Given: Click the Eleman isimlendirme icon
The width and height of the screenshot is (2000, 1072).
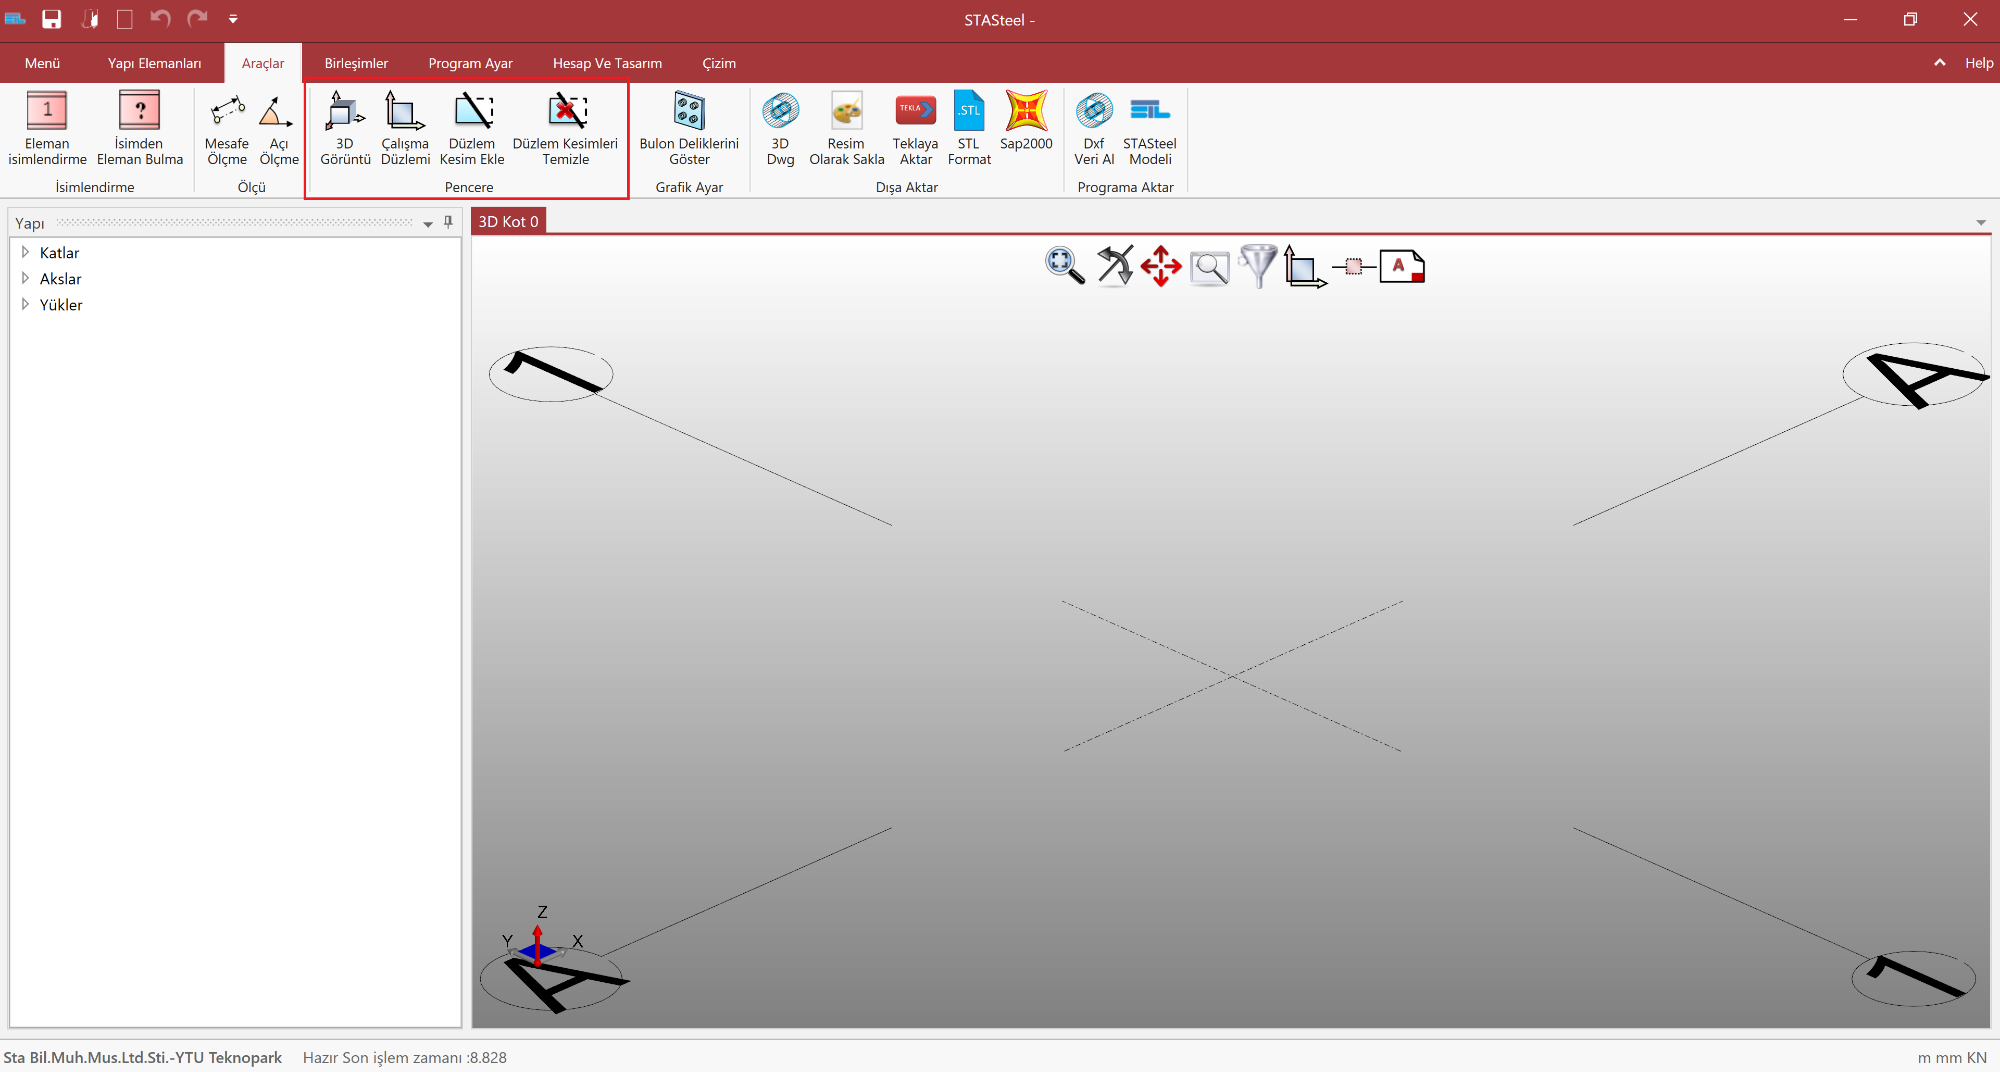Looking at the screenshot, I should [47, 112].
